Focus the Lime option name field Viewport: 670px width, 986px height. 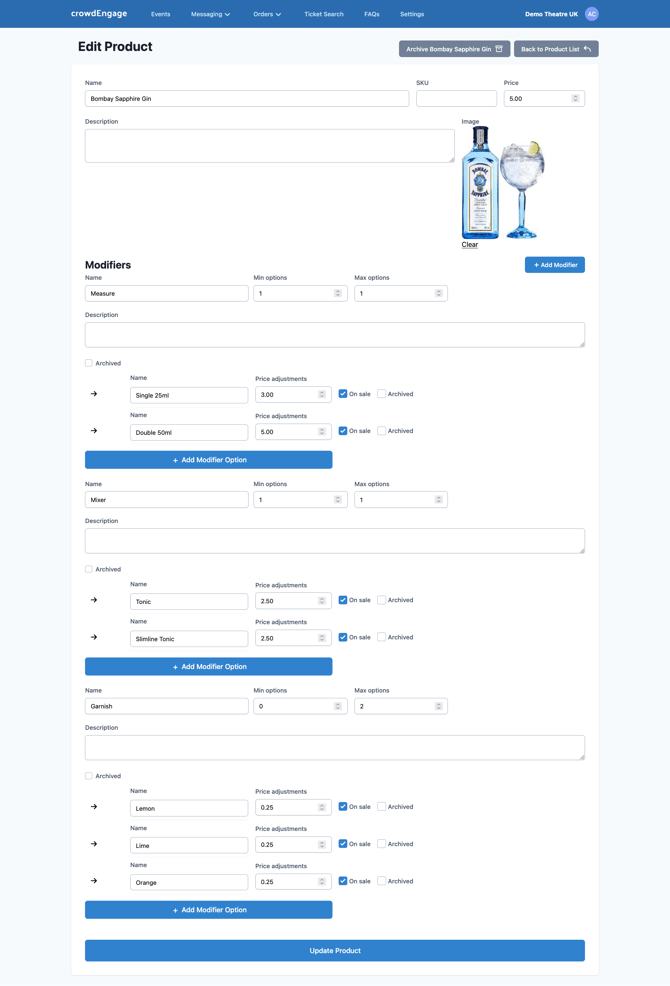point(189,845)
